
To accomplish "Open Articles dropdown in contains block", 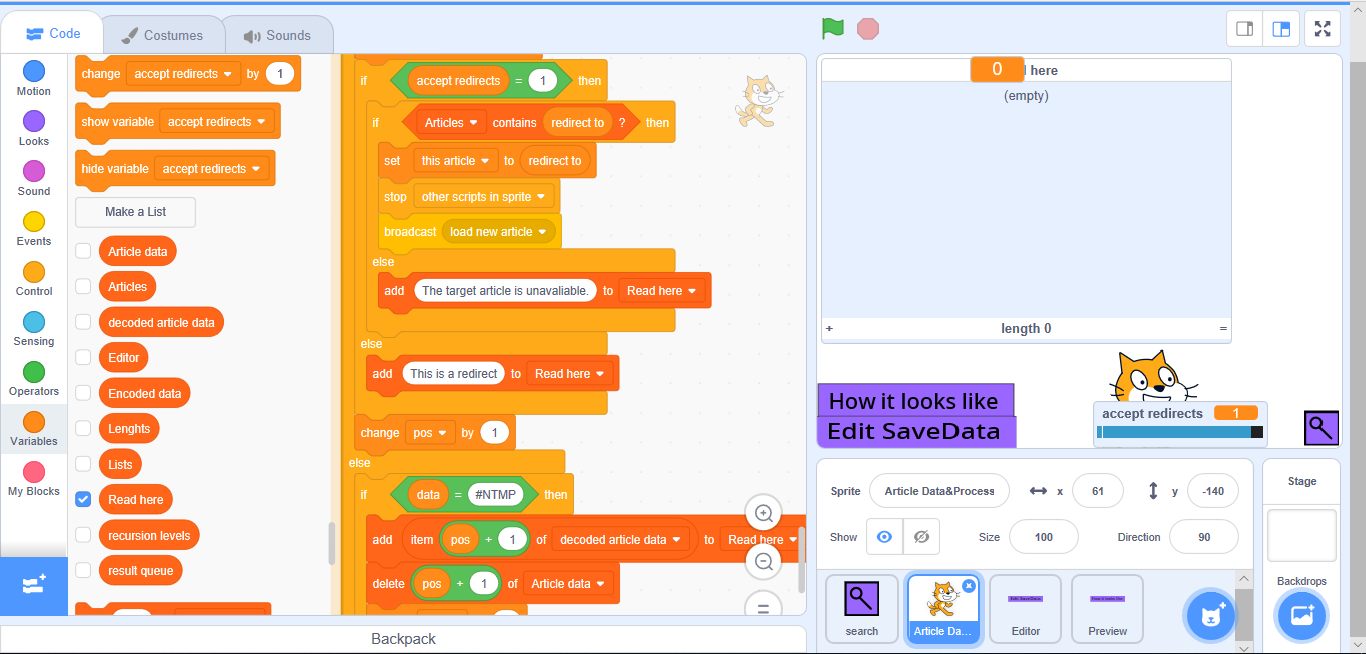I will pos(451,123).
